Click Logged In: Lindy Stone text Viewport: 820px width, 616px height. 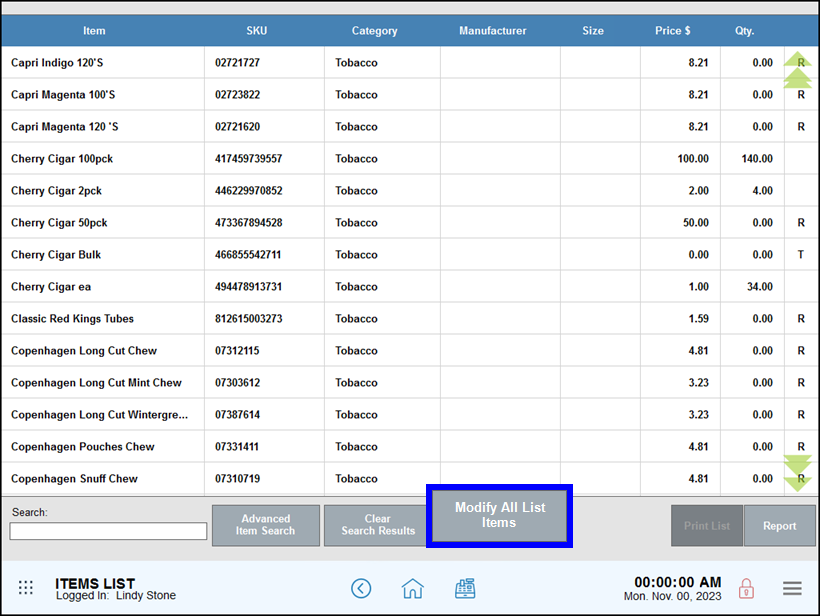tap(116, 596)
